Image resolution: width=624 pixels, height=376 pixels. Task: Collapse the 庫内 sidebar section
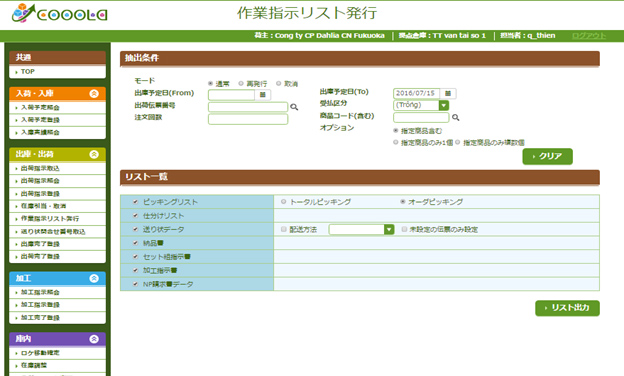[94, 339]
